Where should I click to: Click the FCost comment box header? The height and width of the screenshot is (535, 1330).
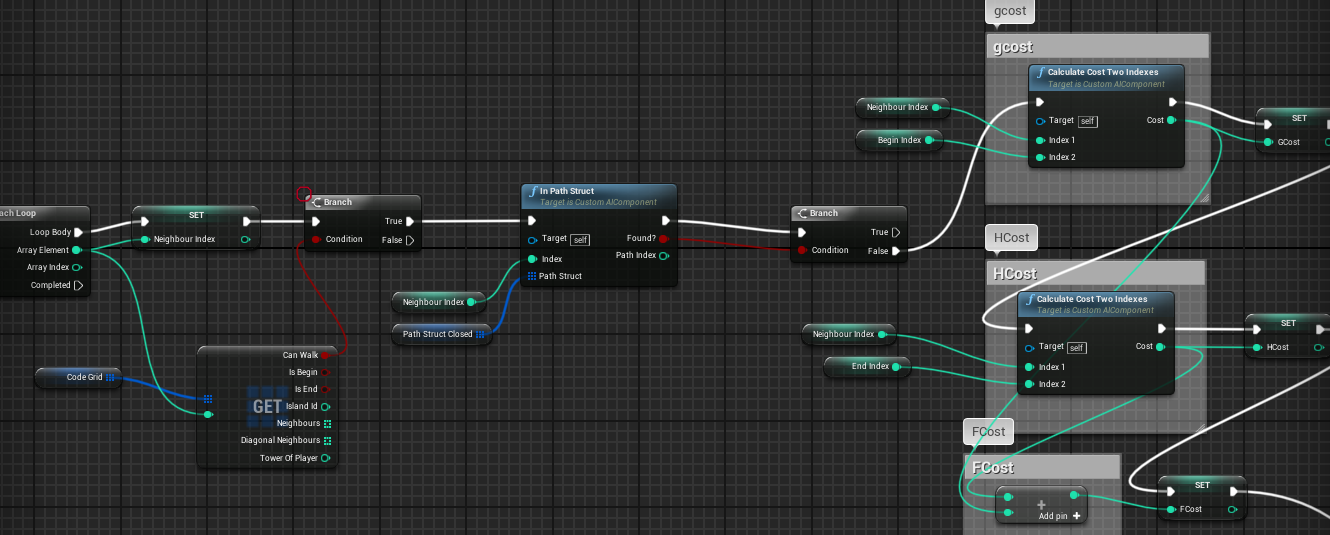pos(1041,468)
